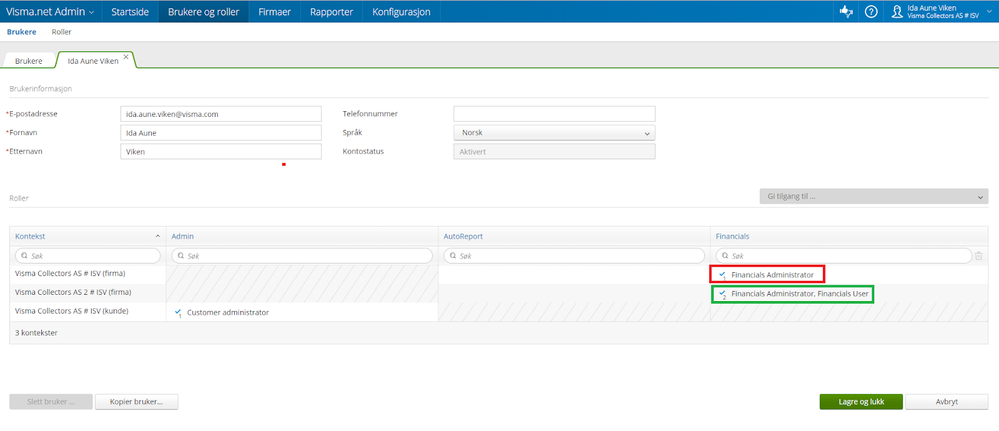The width and height of the screenshot is (999, 431).
Task: Close the Ida Aune Viken tab
Action: (126, 57)
